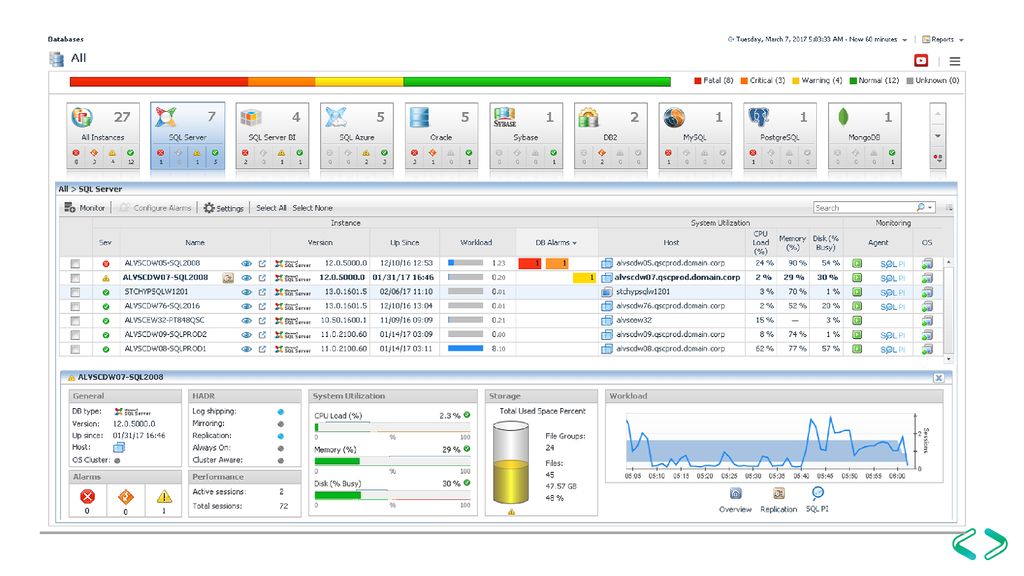Sort by the Up Since column header
1024x576 pixels.
pos(404,242)
